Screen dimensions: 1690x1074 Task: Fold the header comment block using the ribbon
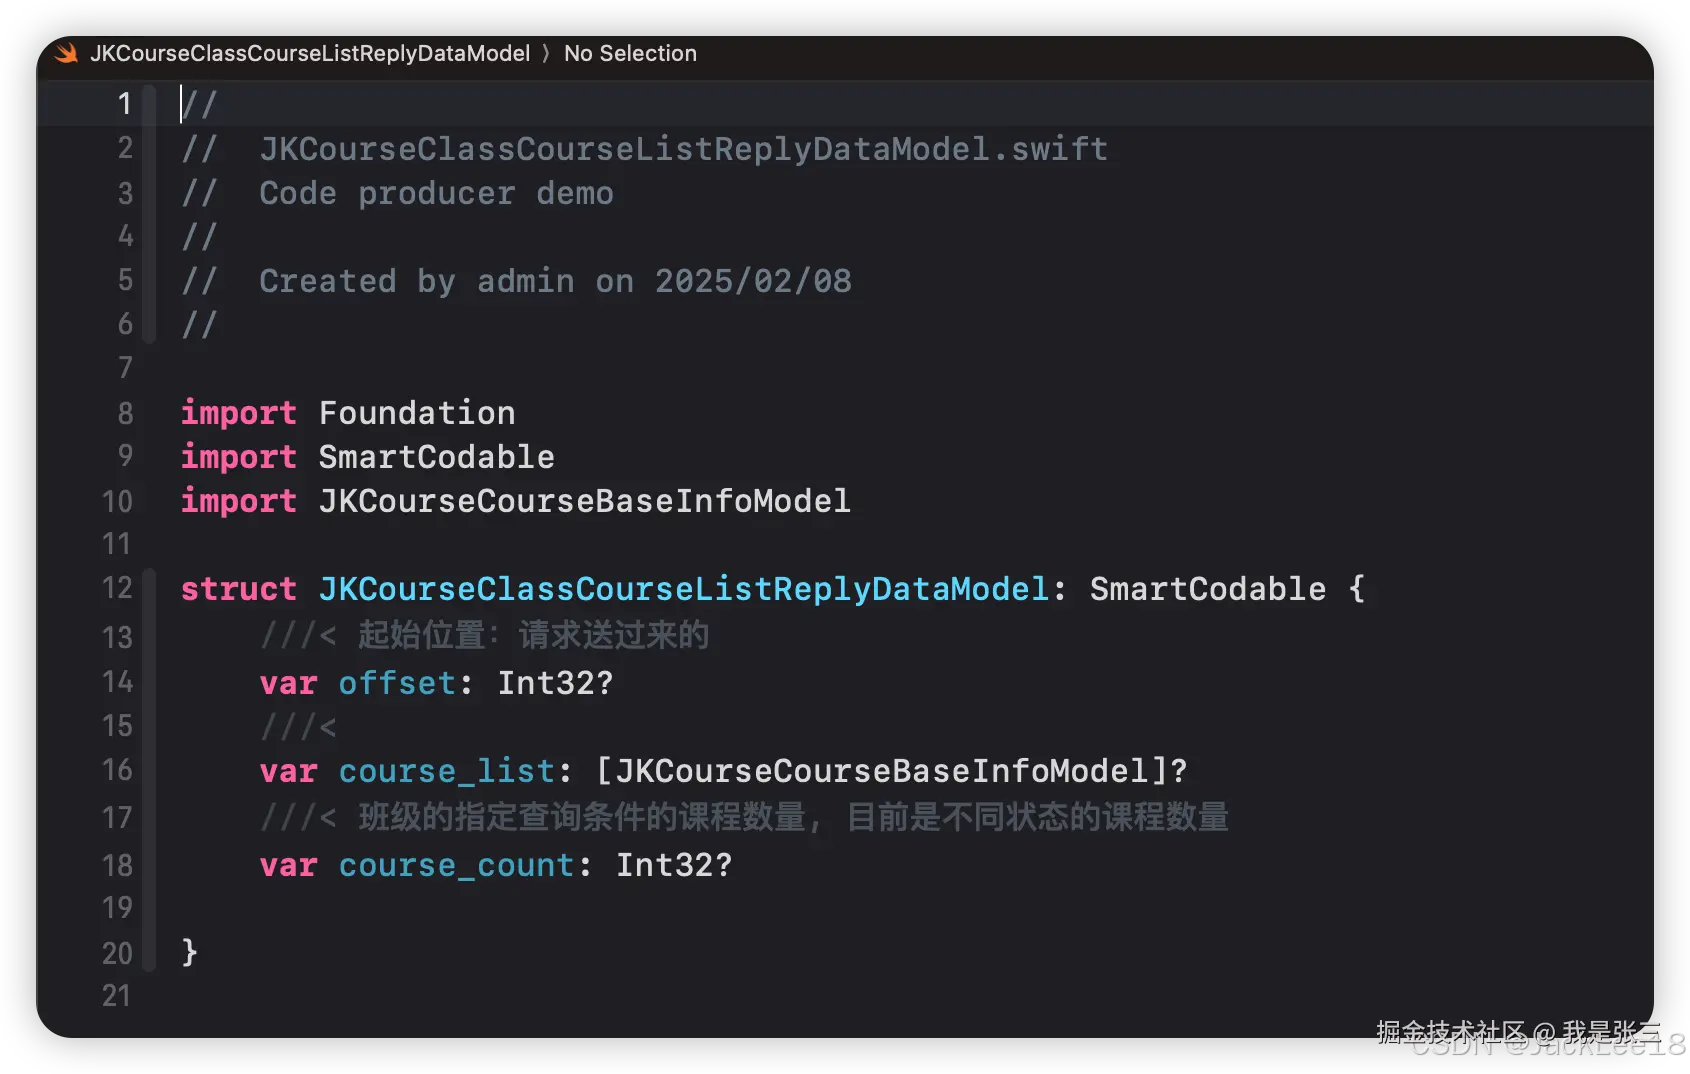pyautogui.click(x=149, y=214)
